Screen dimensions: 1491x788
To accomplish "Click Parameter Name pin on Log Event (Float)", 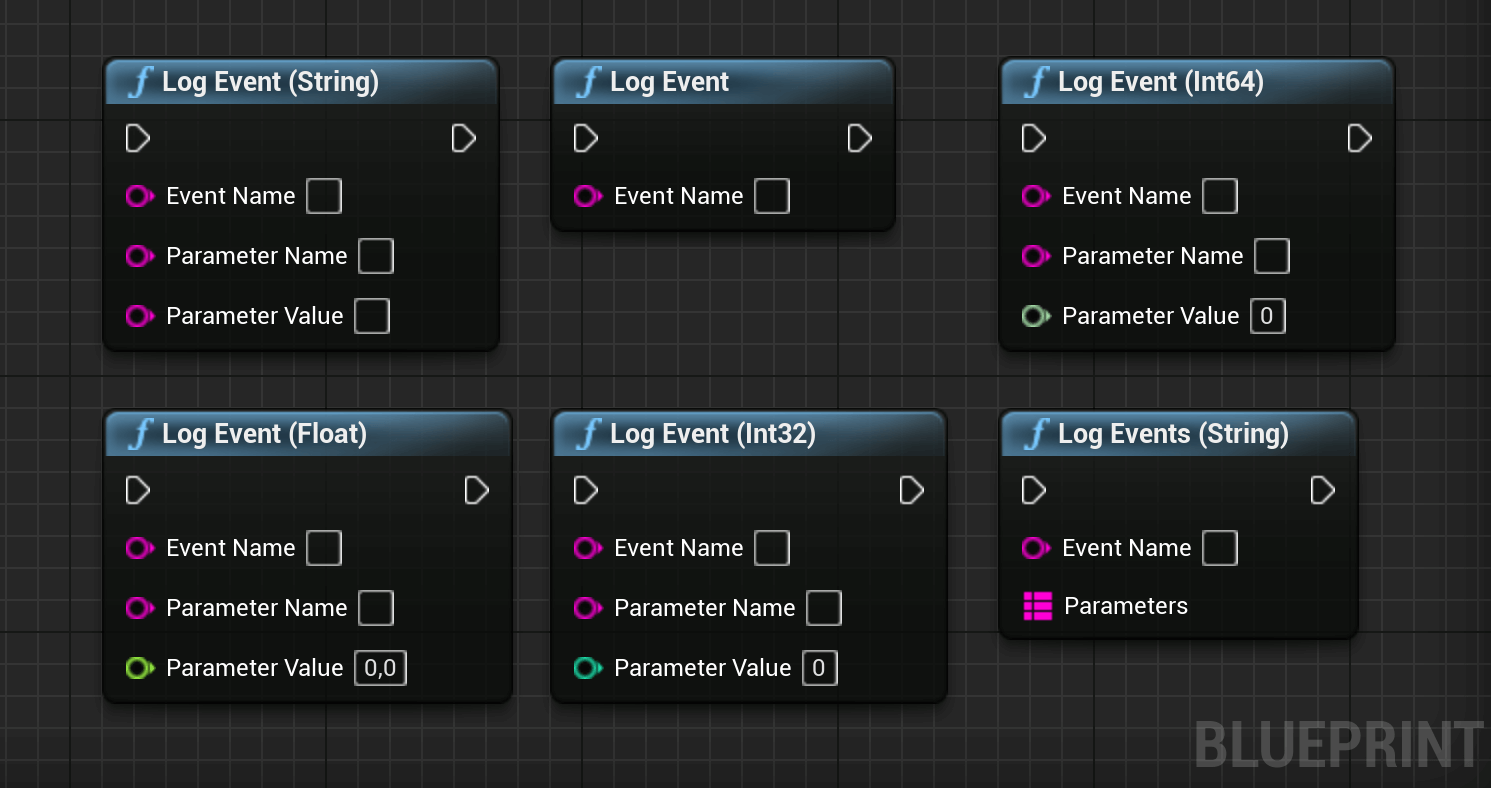I will coord(140,608).
